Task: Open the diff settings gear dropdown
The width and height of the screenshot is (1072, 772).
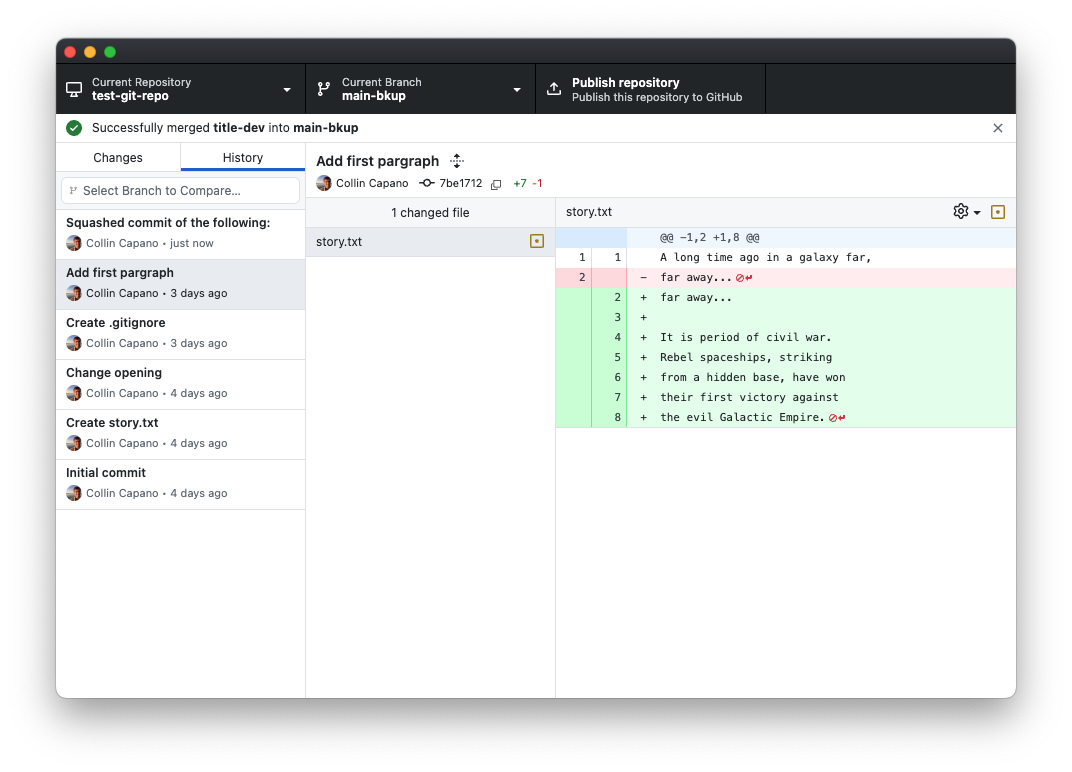Action: click(x=967, y=212)
